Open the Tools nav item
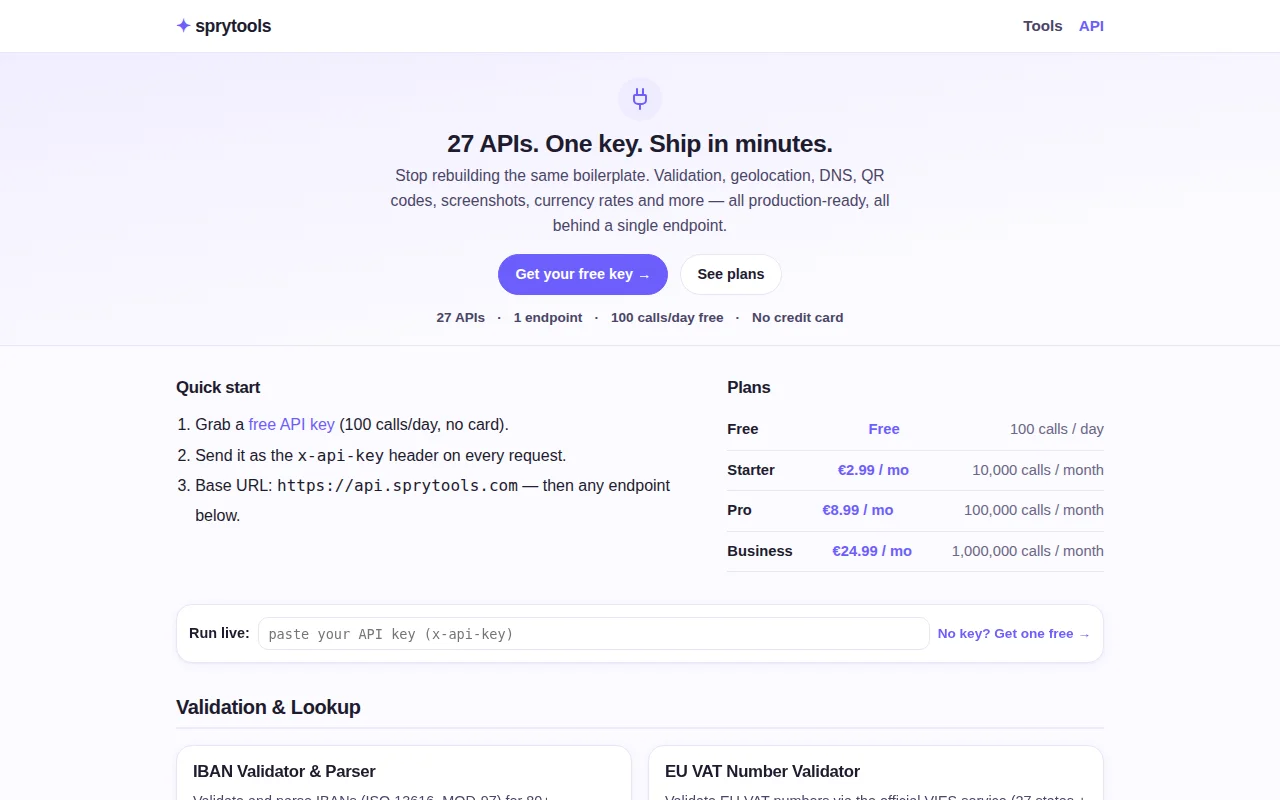1280x800 pixels. click(x=1042, y=26)
